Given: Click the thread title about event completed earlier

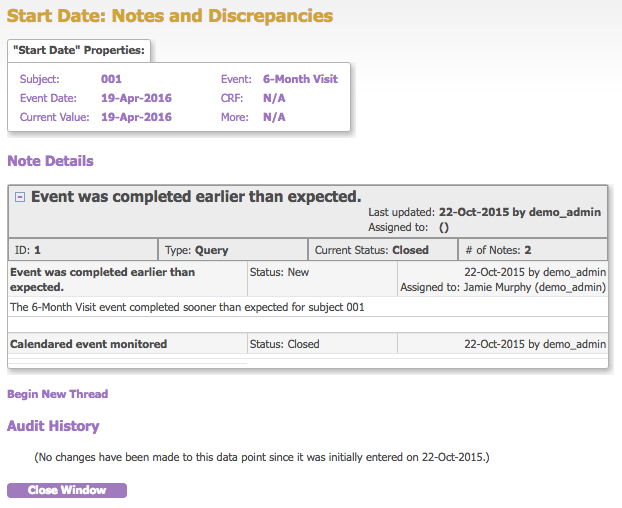Looking at the screenshot, I should coord(196,197).
